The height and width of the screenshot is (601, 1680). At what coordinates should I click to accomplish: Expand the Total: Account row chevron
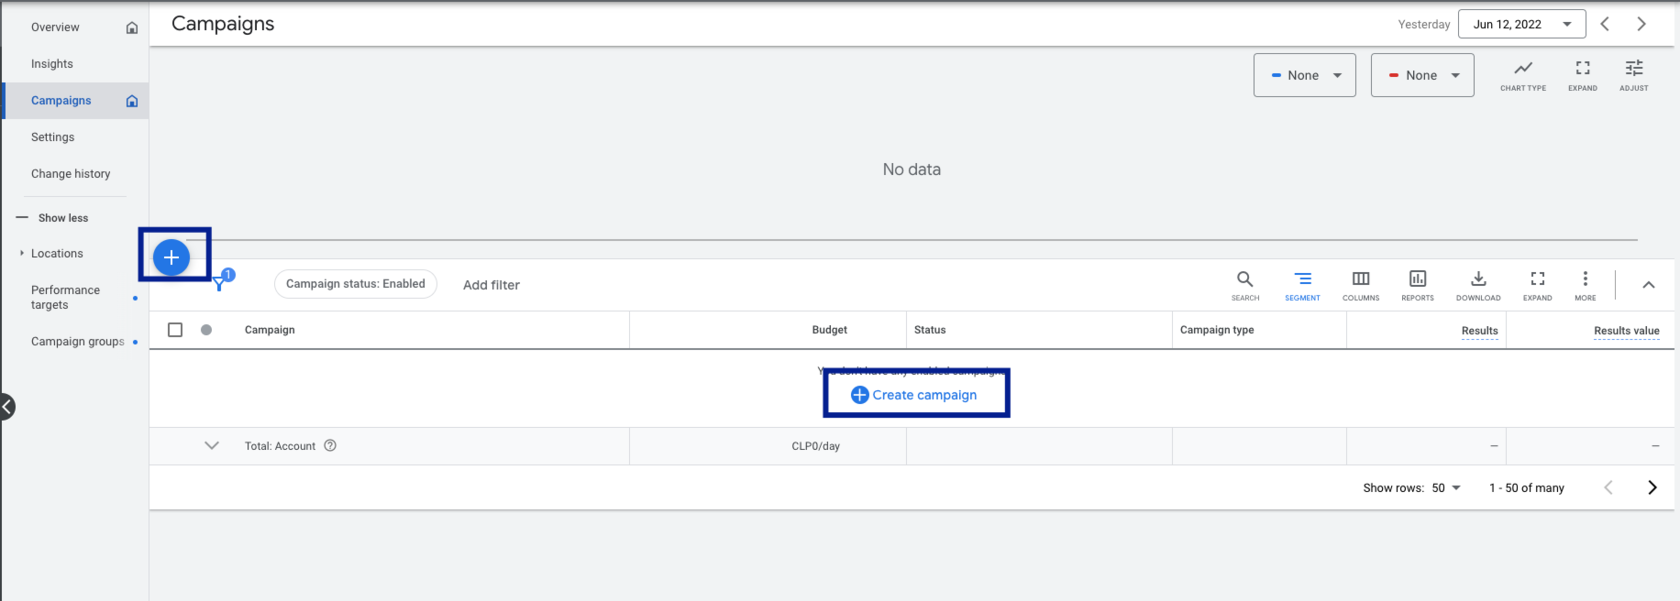(x=211, y=446)
